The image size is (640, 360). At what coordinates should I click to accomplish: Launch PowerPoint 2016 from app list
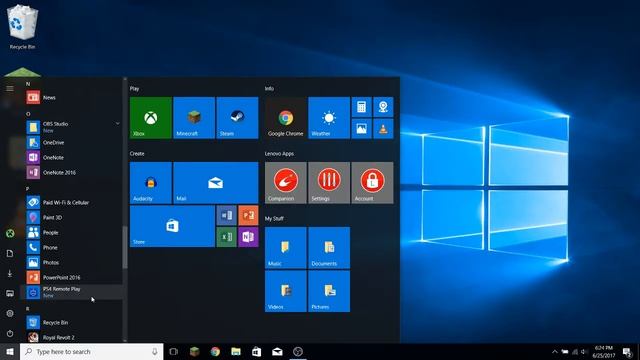[71, 278]
